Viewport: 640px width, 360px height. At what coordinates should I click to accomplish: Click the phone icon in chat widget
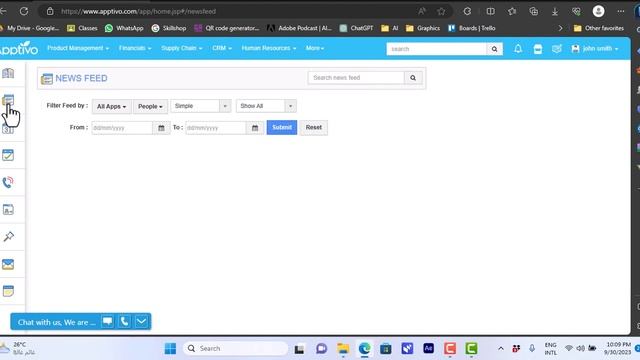click(x=124, y=322)
